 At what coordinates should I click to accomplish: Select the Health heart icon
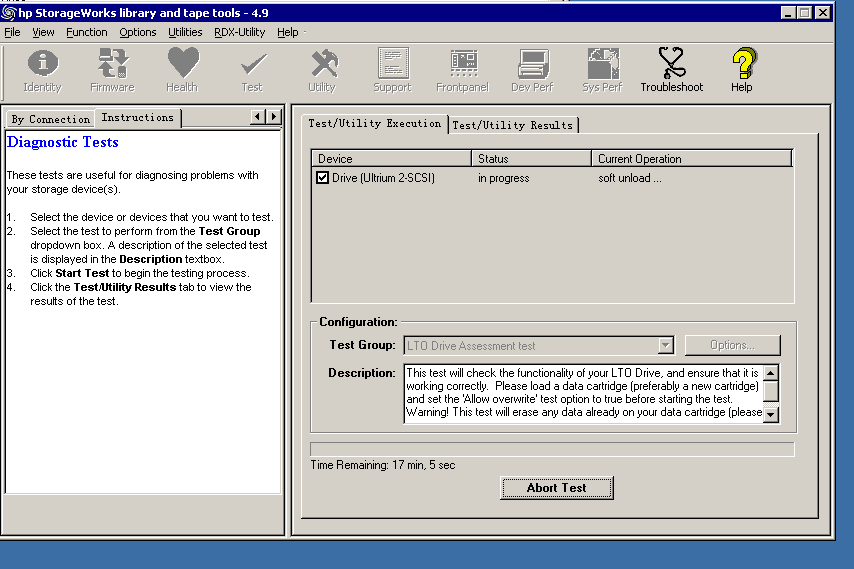coord(182,70)
